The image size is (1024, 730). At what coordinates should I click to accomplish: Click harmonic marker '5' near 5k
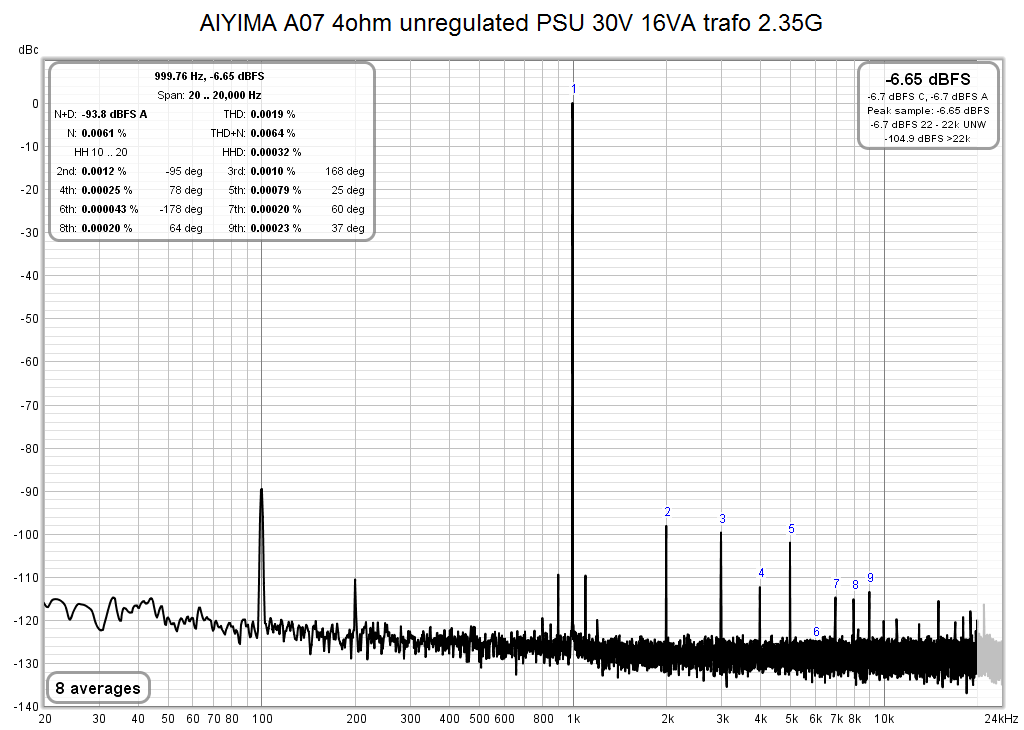[x=792, y=529]
